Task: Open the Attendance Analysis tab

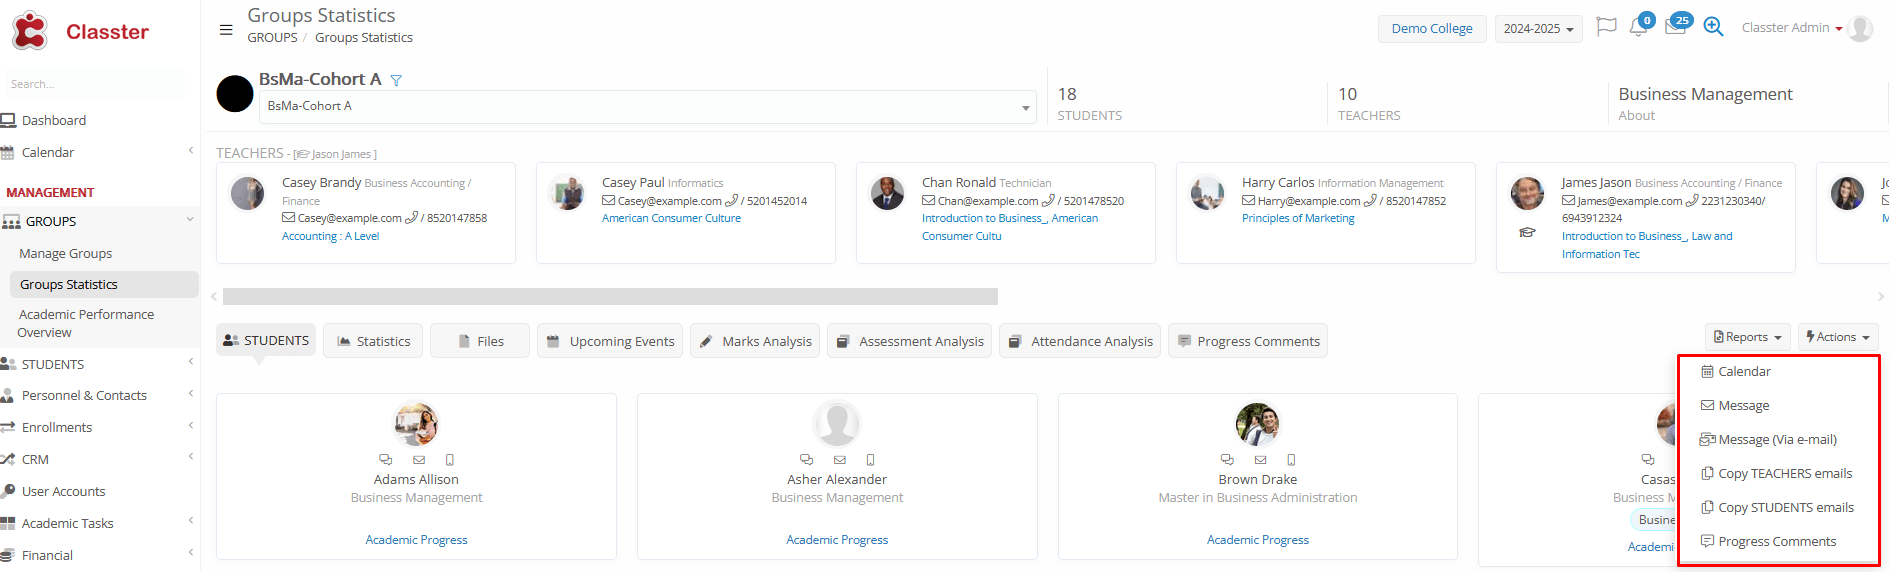Action: click(1080, 341)
